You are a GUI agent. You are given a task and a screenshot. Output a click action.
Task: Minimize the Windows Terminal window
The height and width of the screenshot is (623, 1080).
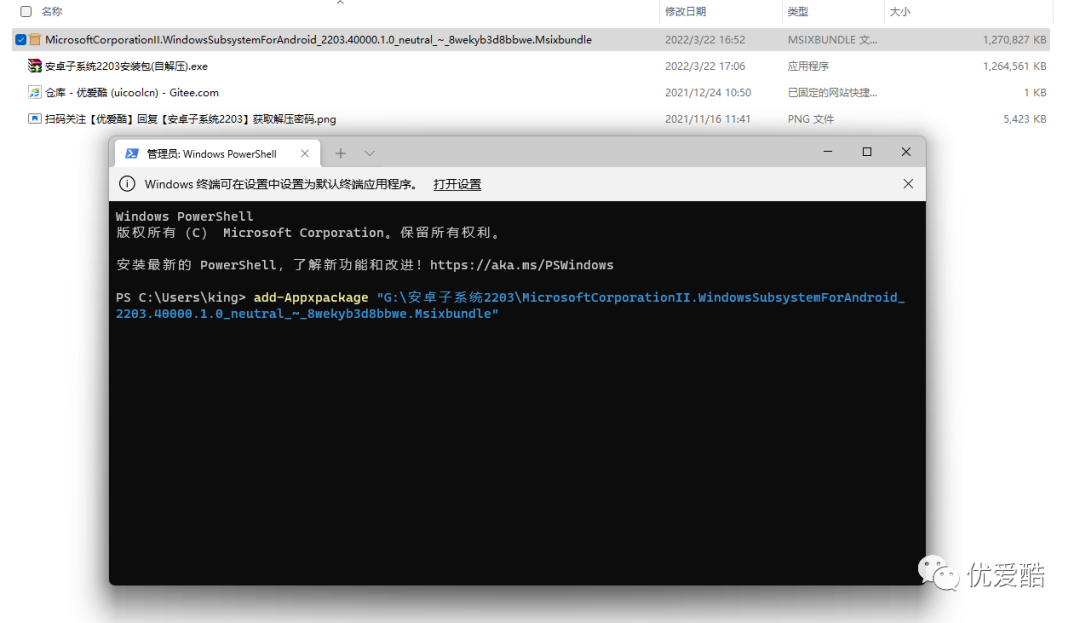click(828, 152)
